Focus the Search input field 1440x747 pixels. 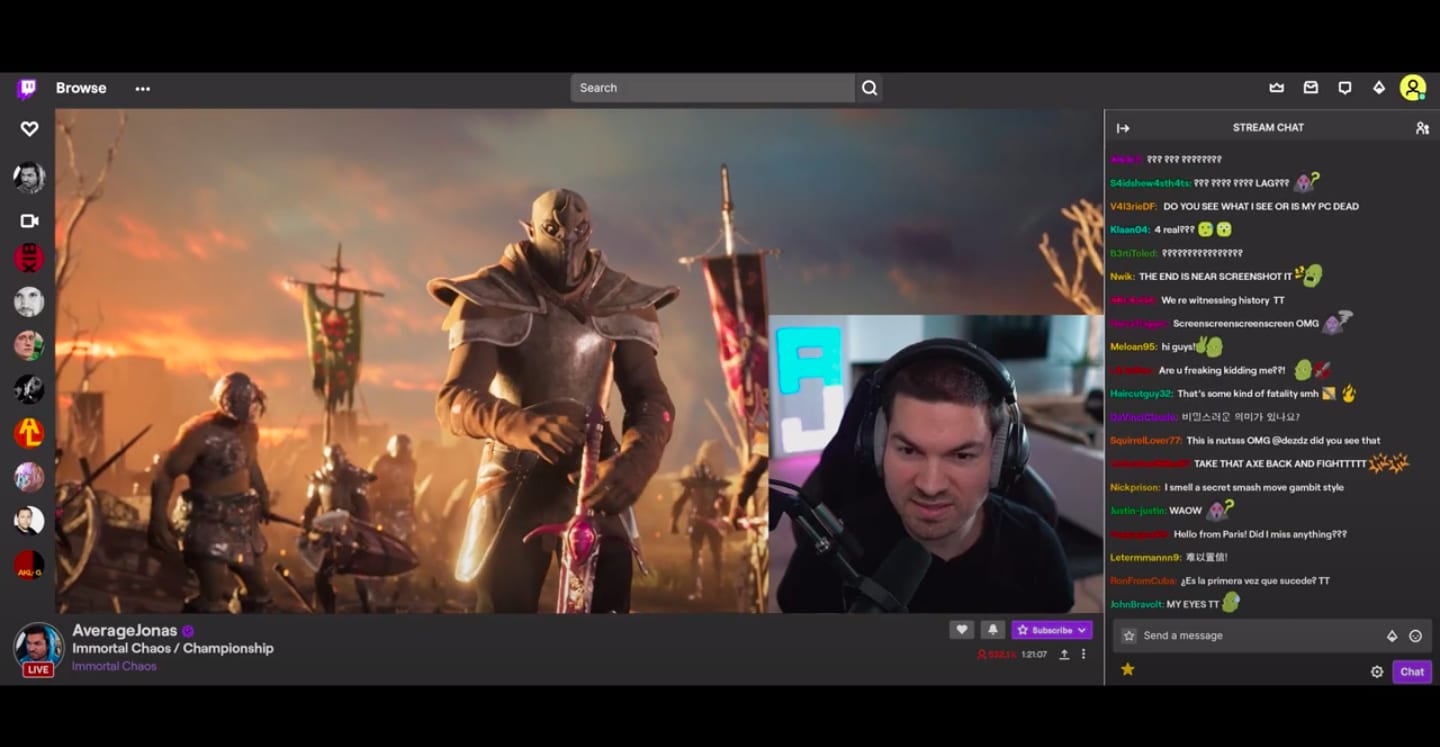[713, 88]
